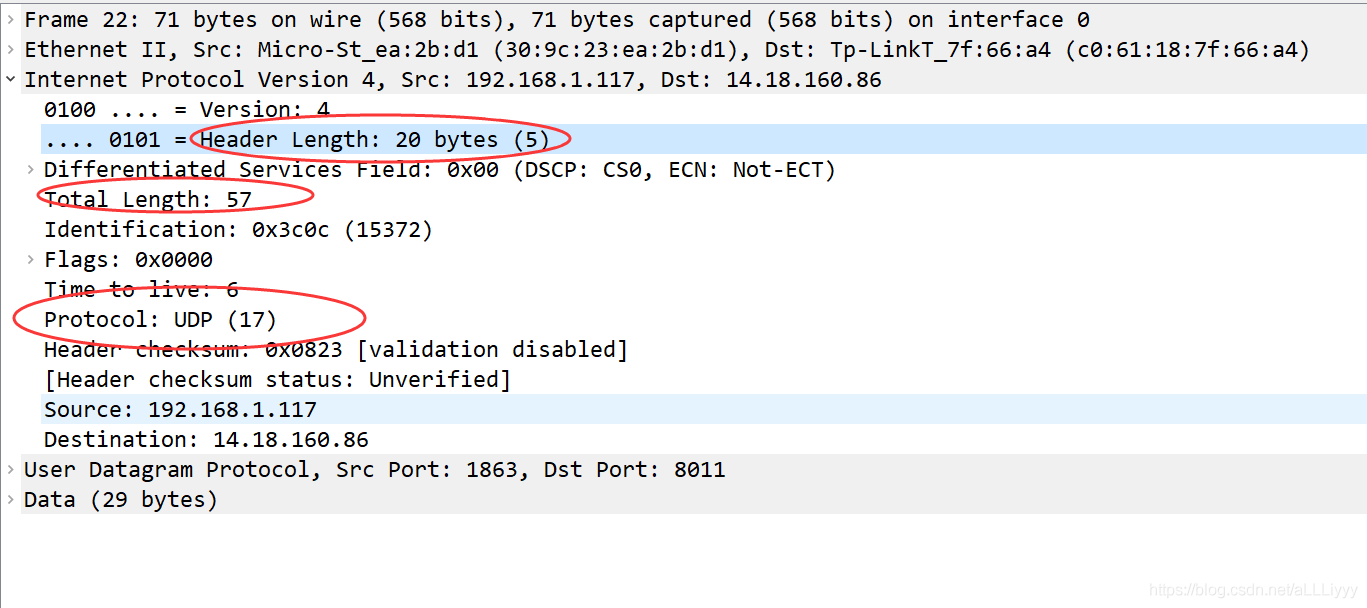Select the Header checksum status row
This screenshot has width=1367, height=608.
point(277,380)
